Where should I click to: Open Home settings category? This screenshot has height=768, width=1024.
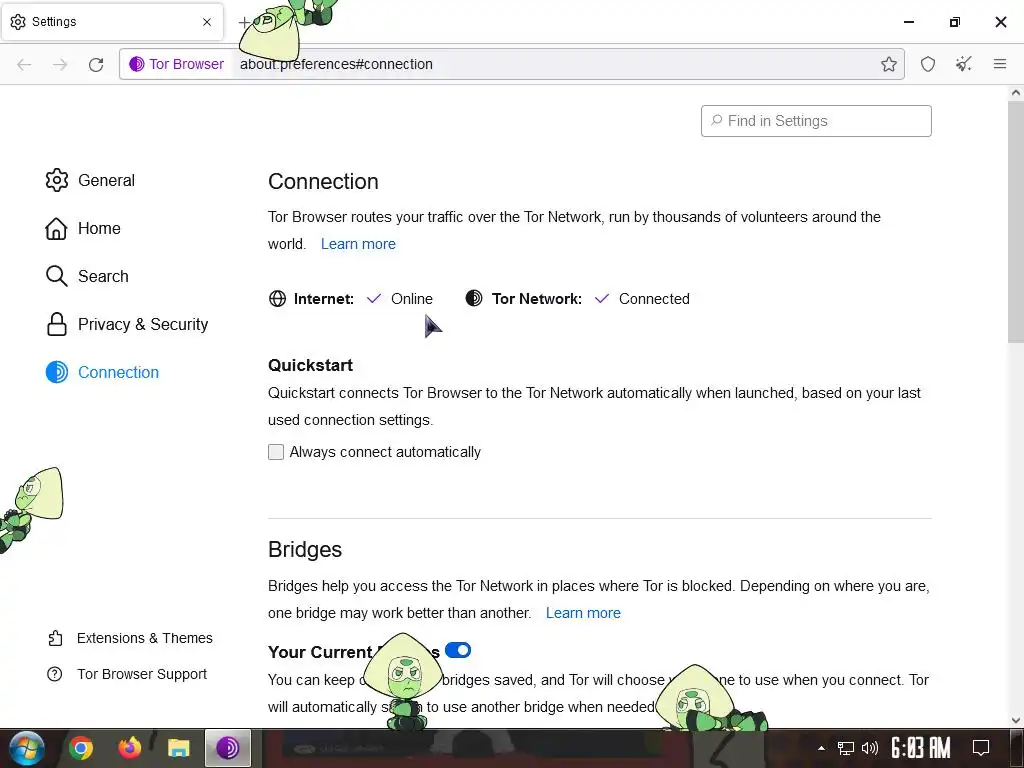tap(83, 229)
